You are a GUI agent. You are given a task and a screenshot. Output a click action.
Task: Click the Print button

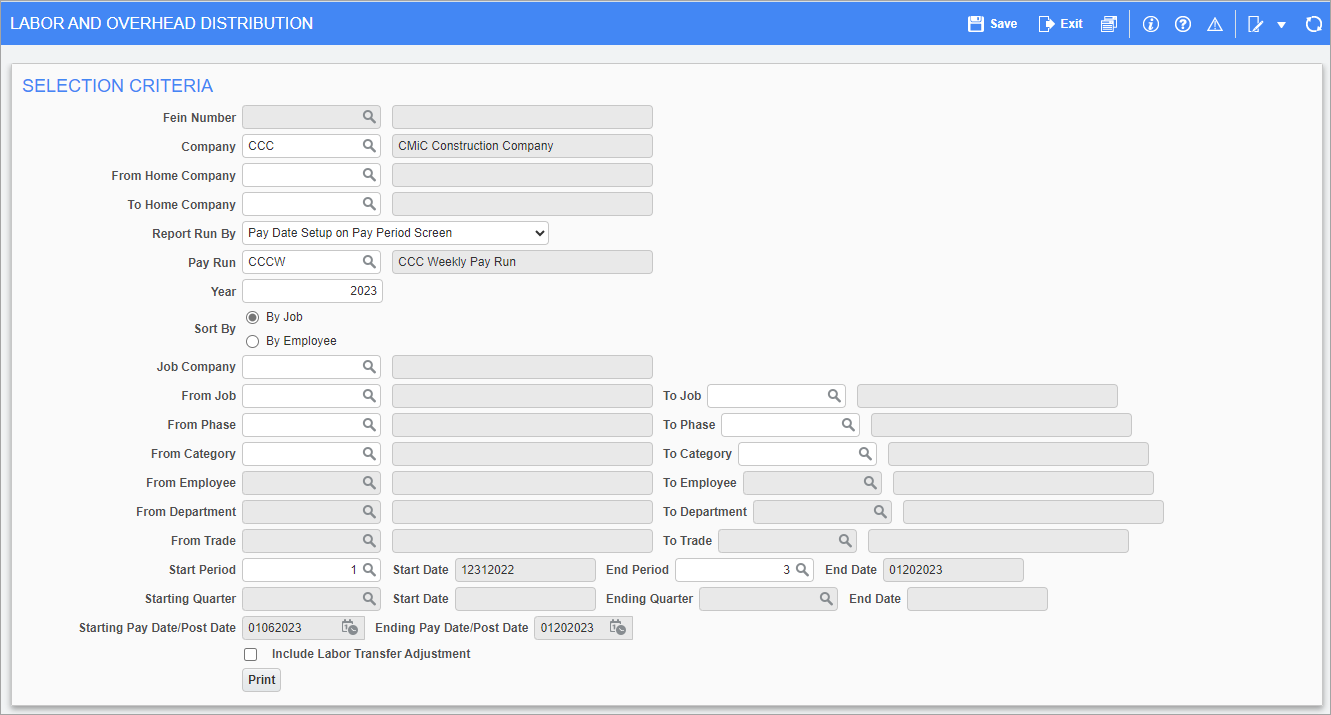coord(262,680)
